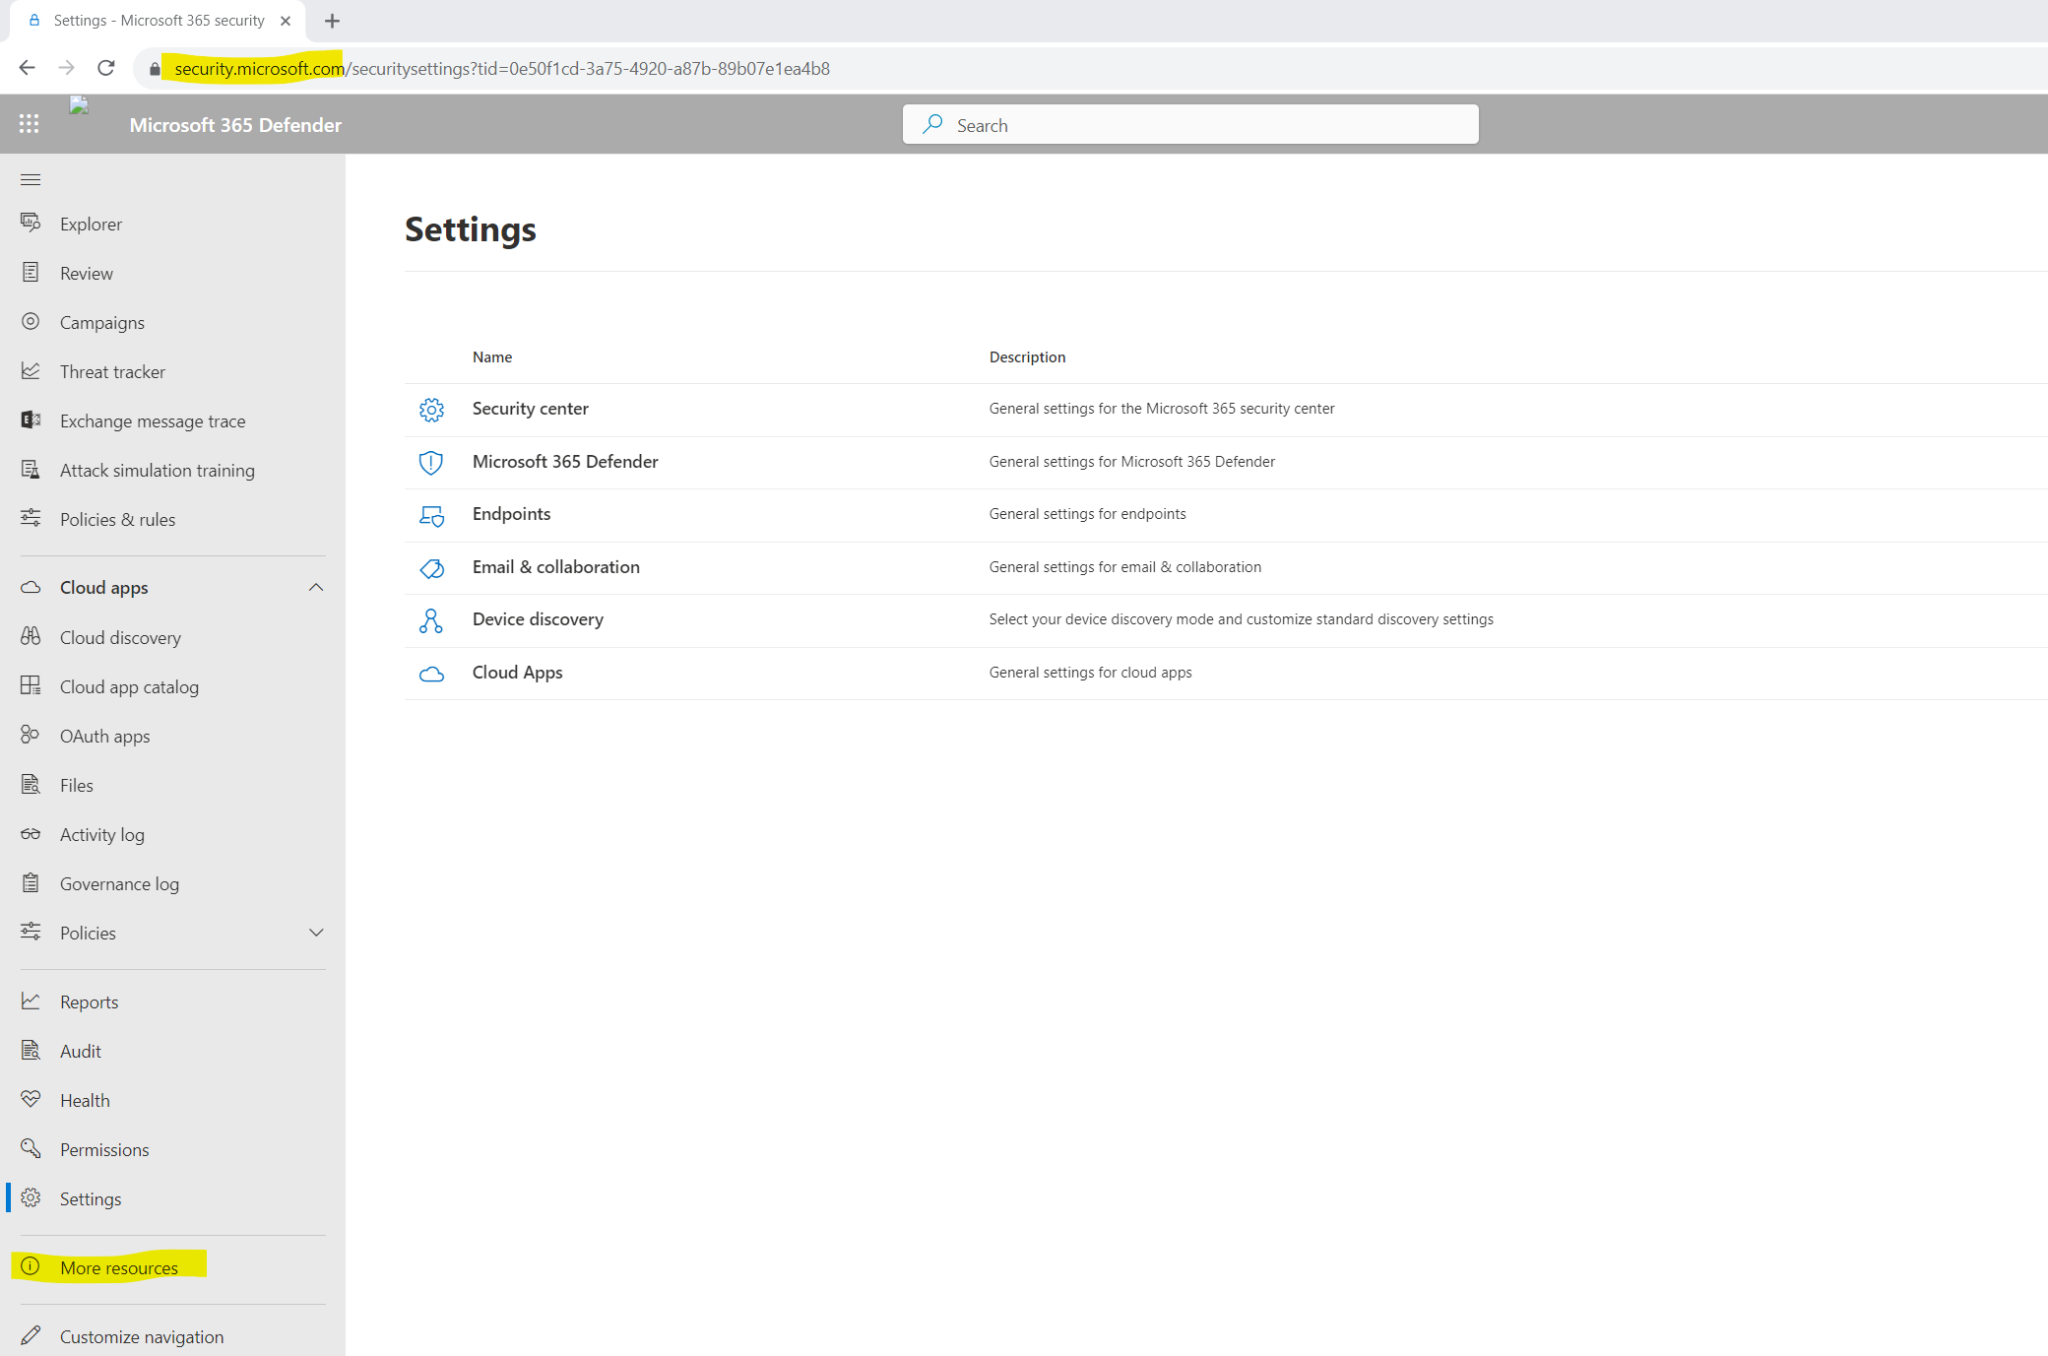Expand the Policies section

pyautogui.click(x=316, y=932)
